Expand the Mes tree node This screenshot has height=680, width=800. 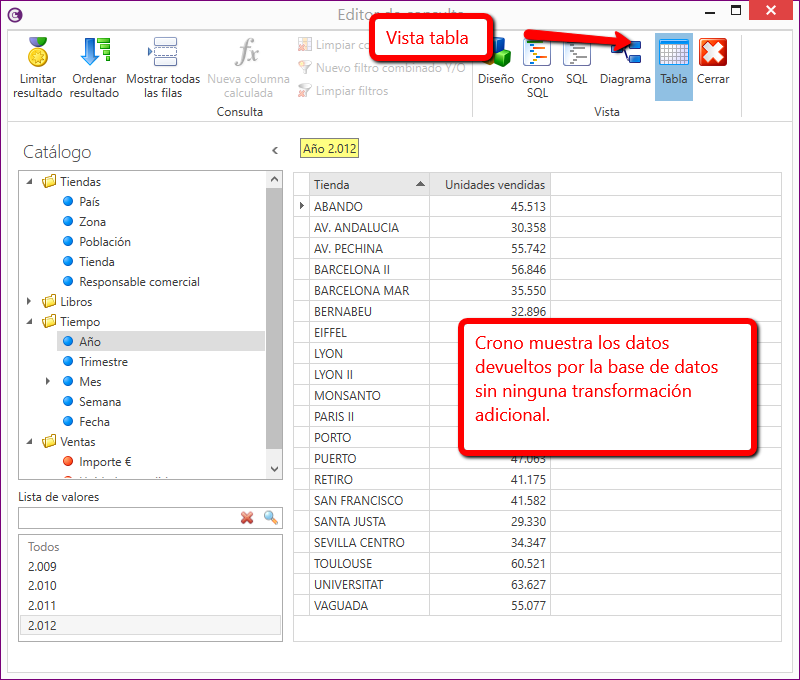pos(48,382)
